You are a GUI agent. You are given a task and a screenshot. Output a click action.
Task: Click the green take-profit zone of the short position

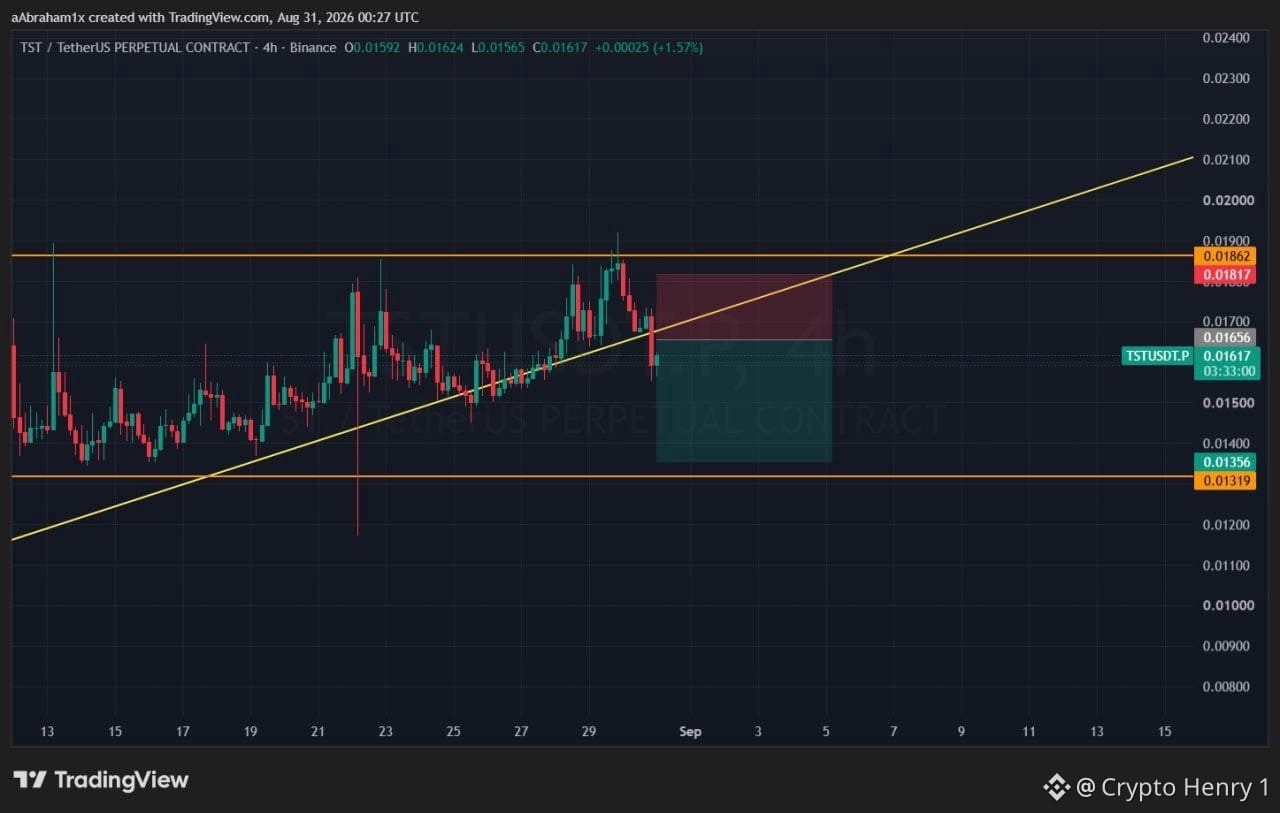click(744, 401)
